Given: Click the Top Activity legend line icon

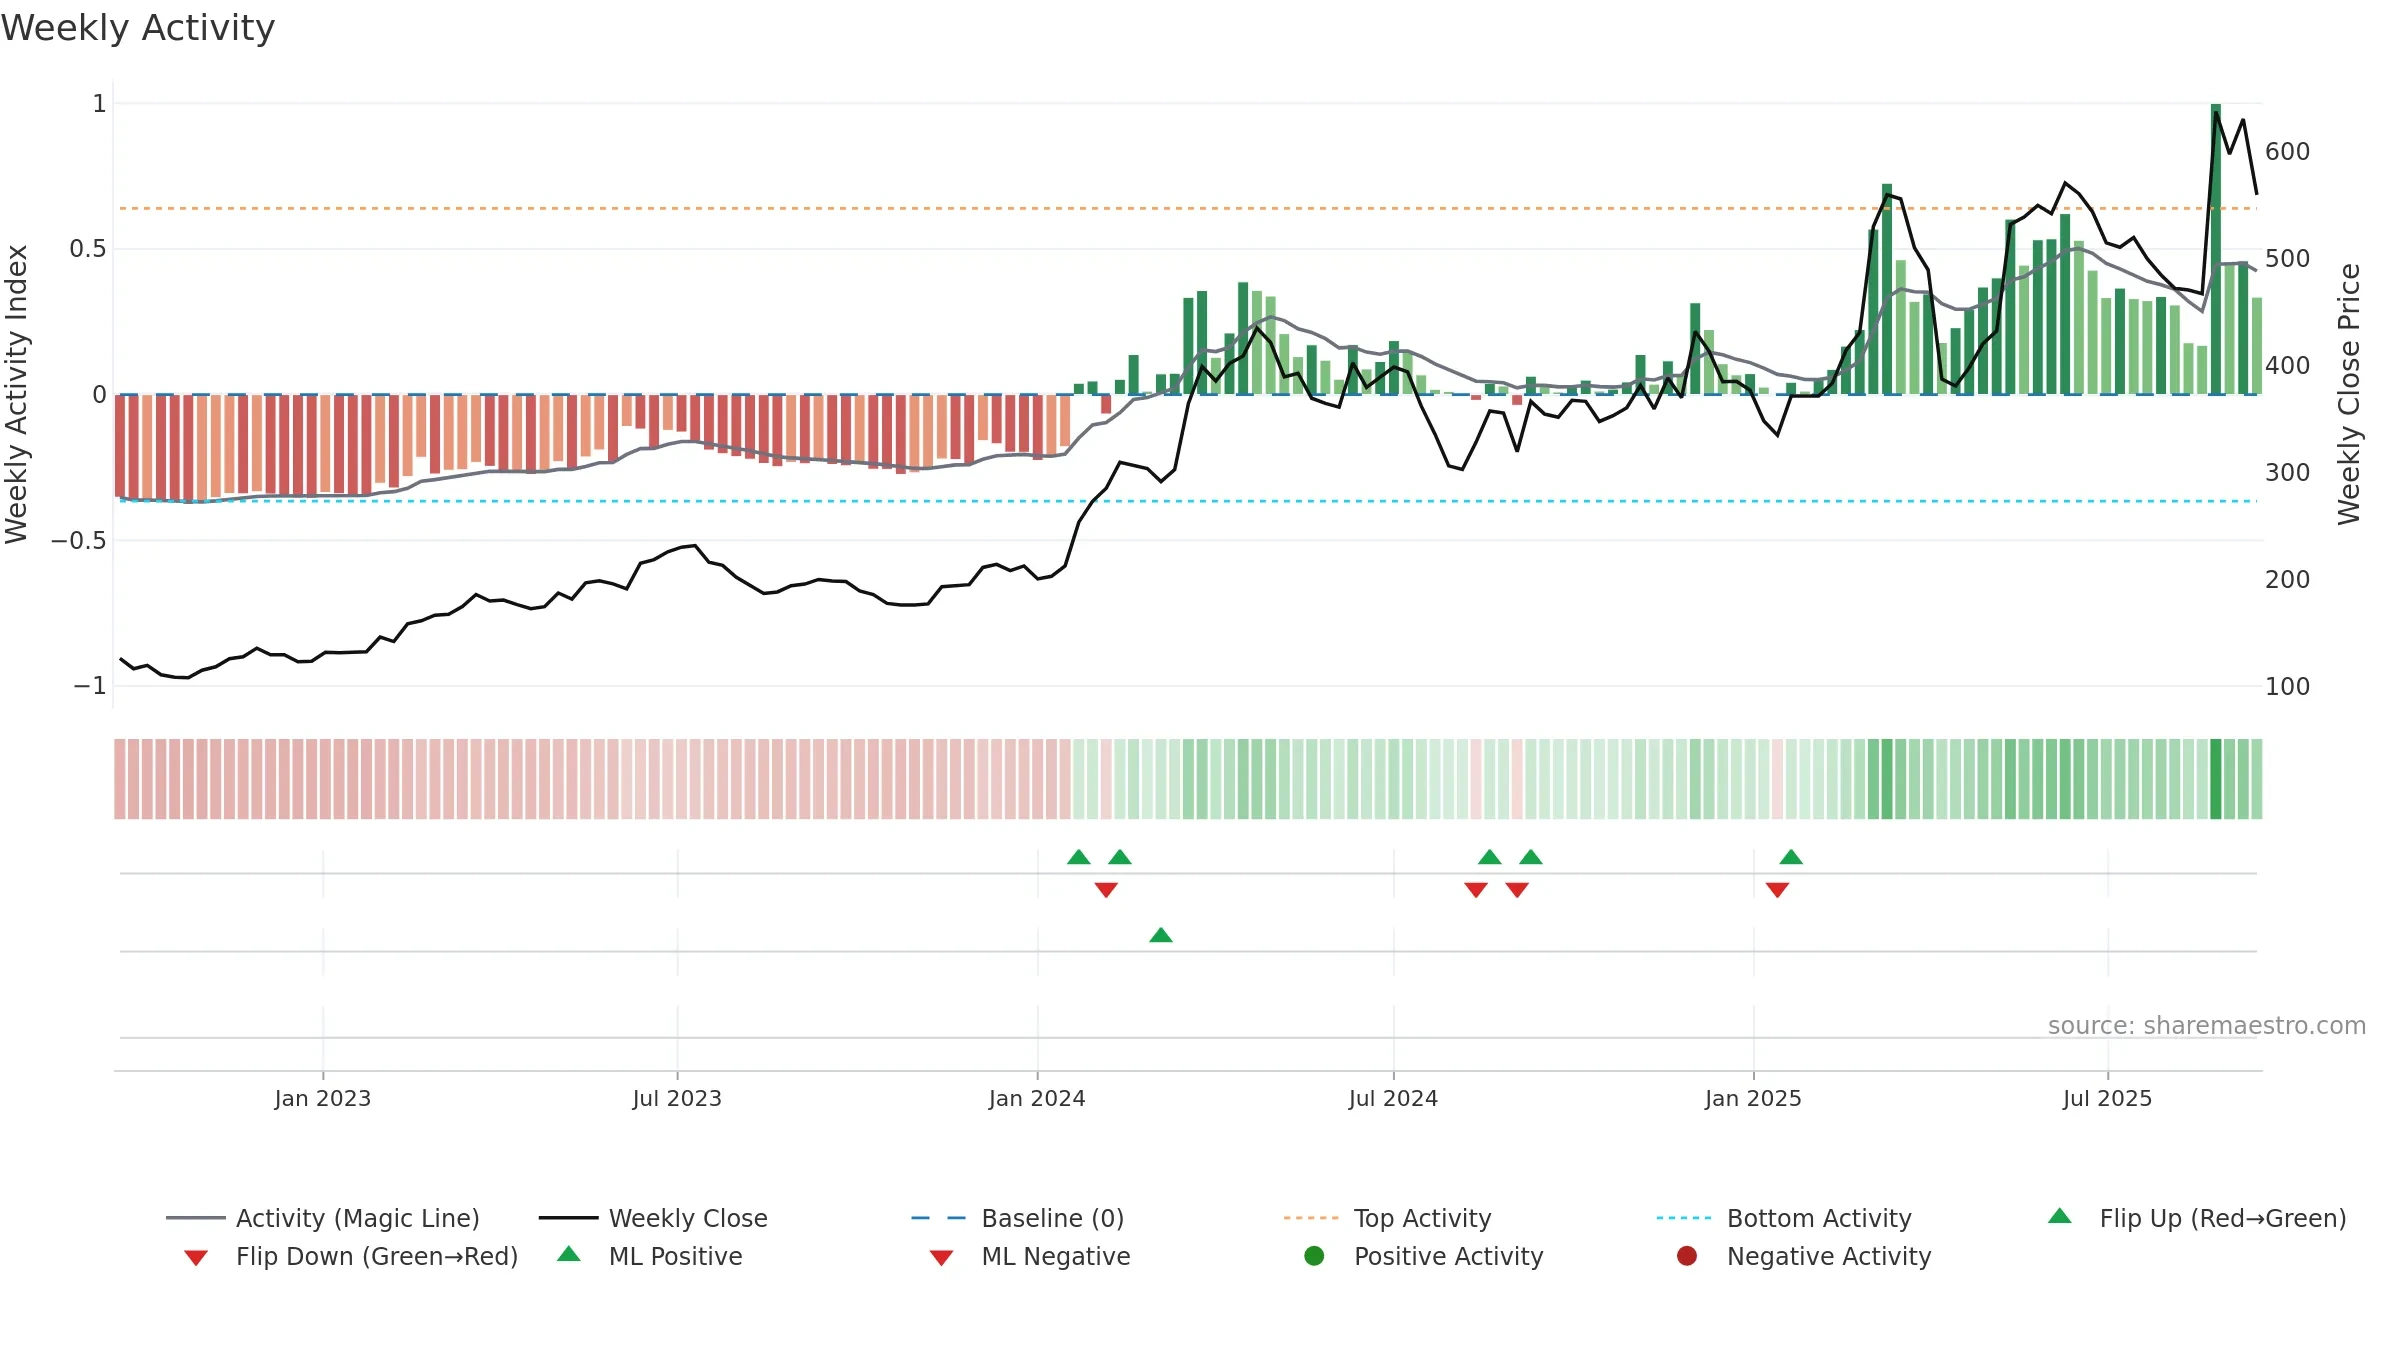Looking at the screenshot, I should (x=1311, y=1218).
